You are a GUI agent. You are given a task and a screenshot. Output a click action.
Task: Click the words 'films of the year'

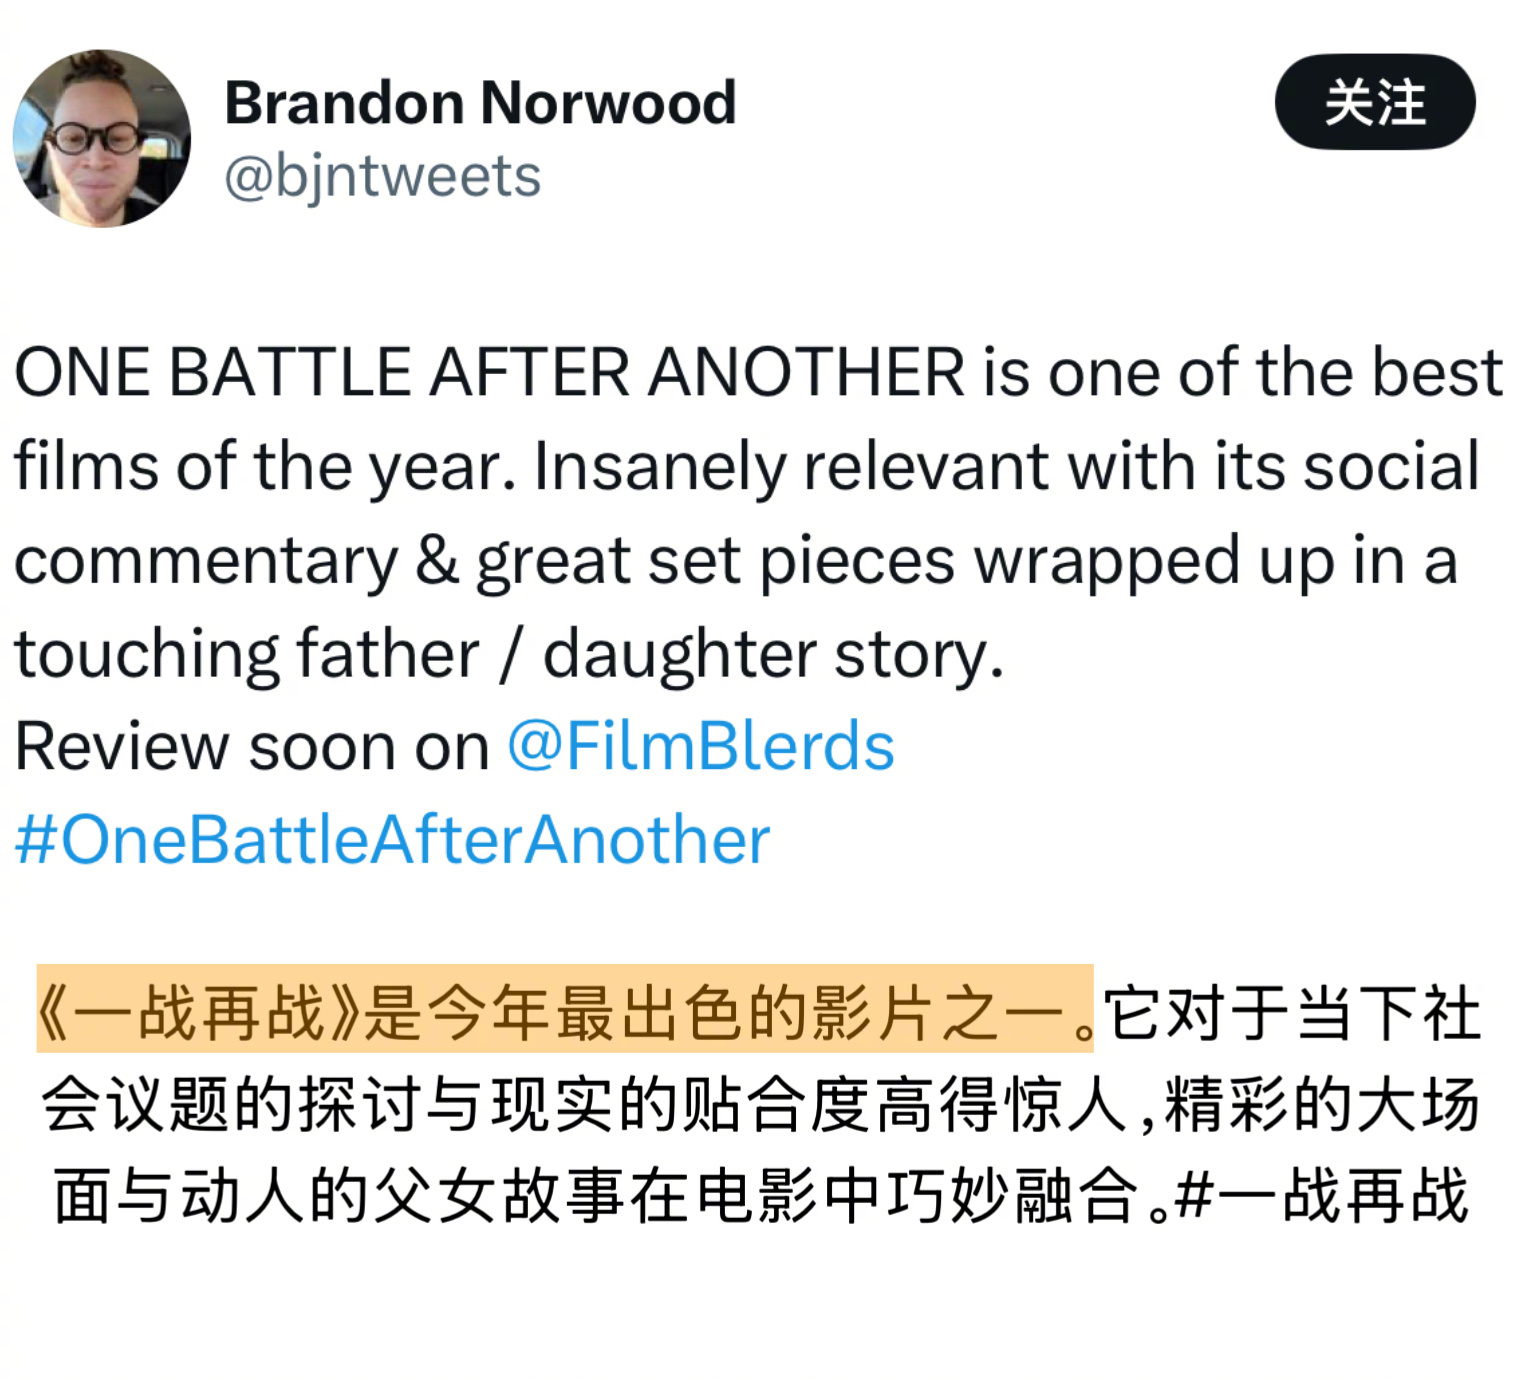pyautogui.click(x=264, y=466)
